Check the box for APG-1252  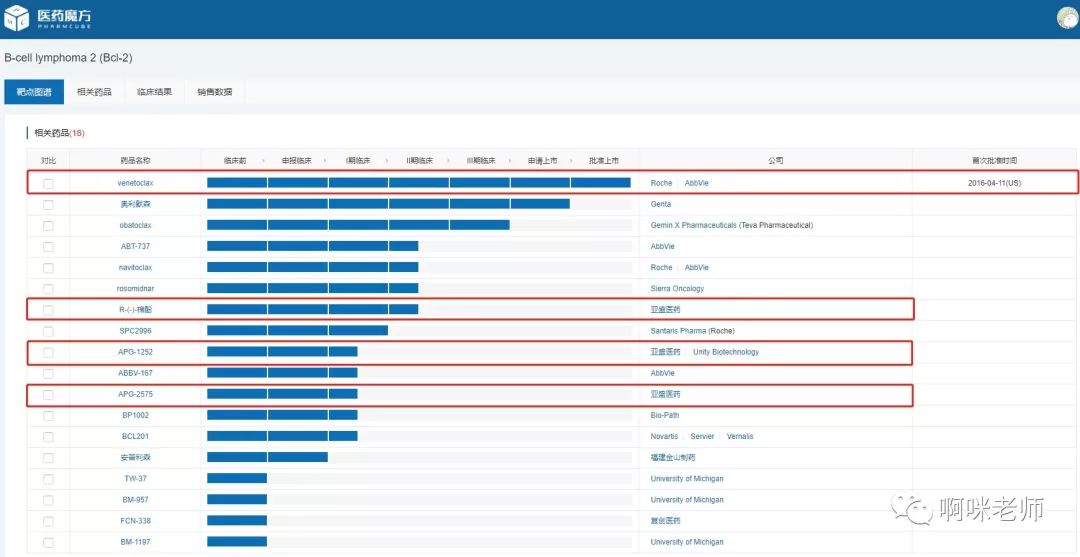[x=48, y=353]
